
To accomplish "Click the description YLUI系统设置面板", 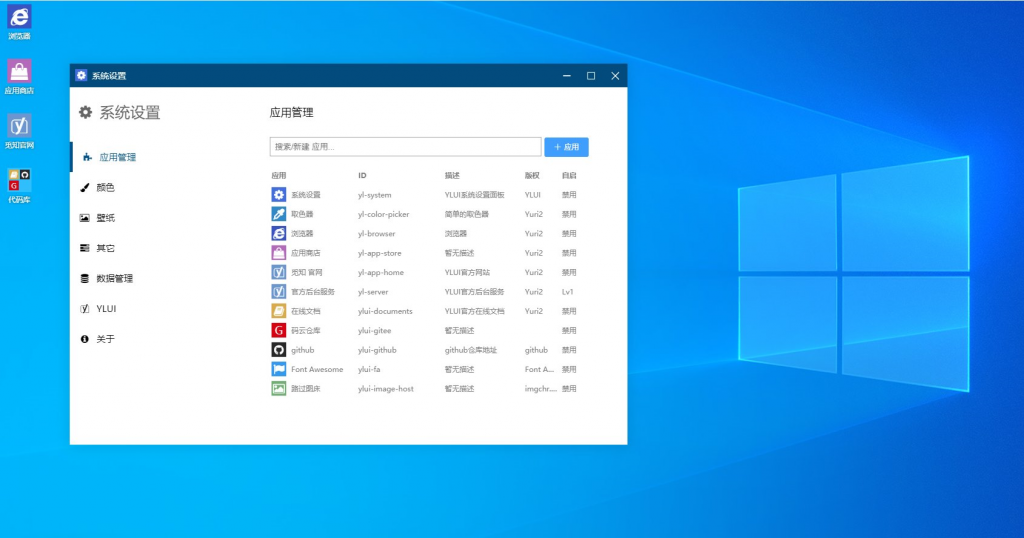I will (x=475, y=195).
